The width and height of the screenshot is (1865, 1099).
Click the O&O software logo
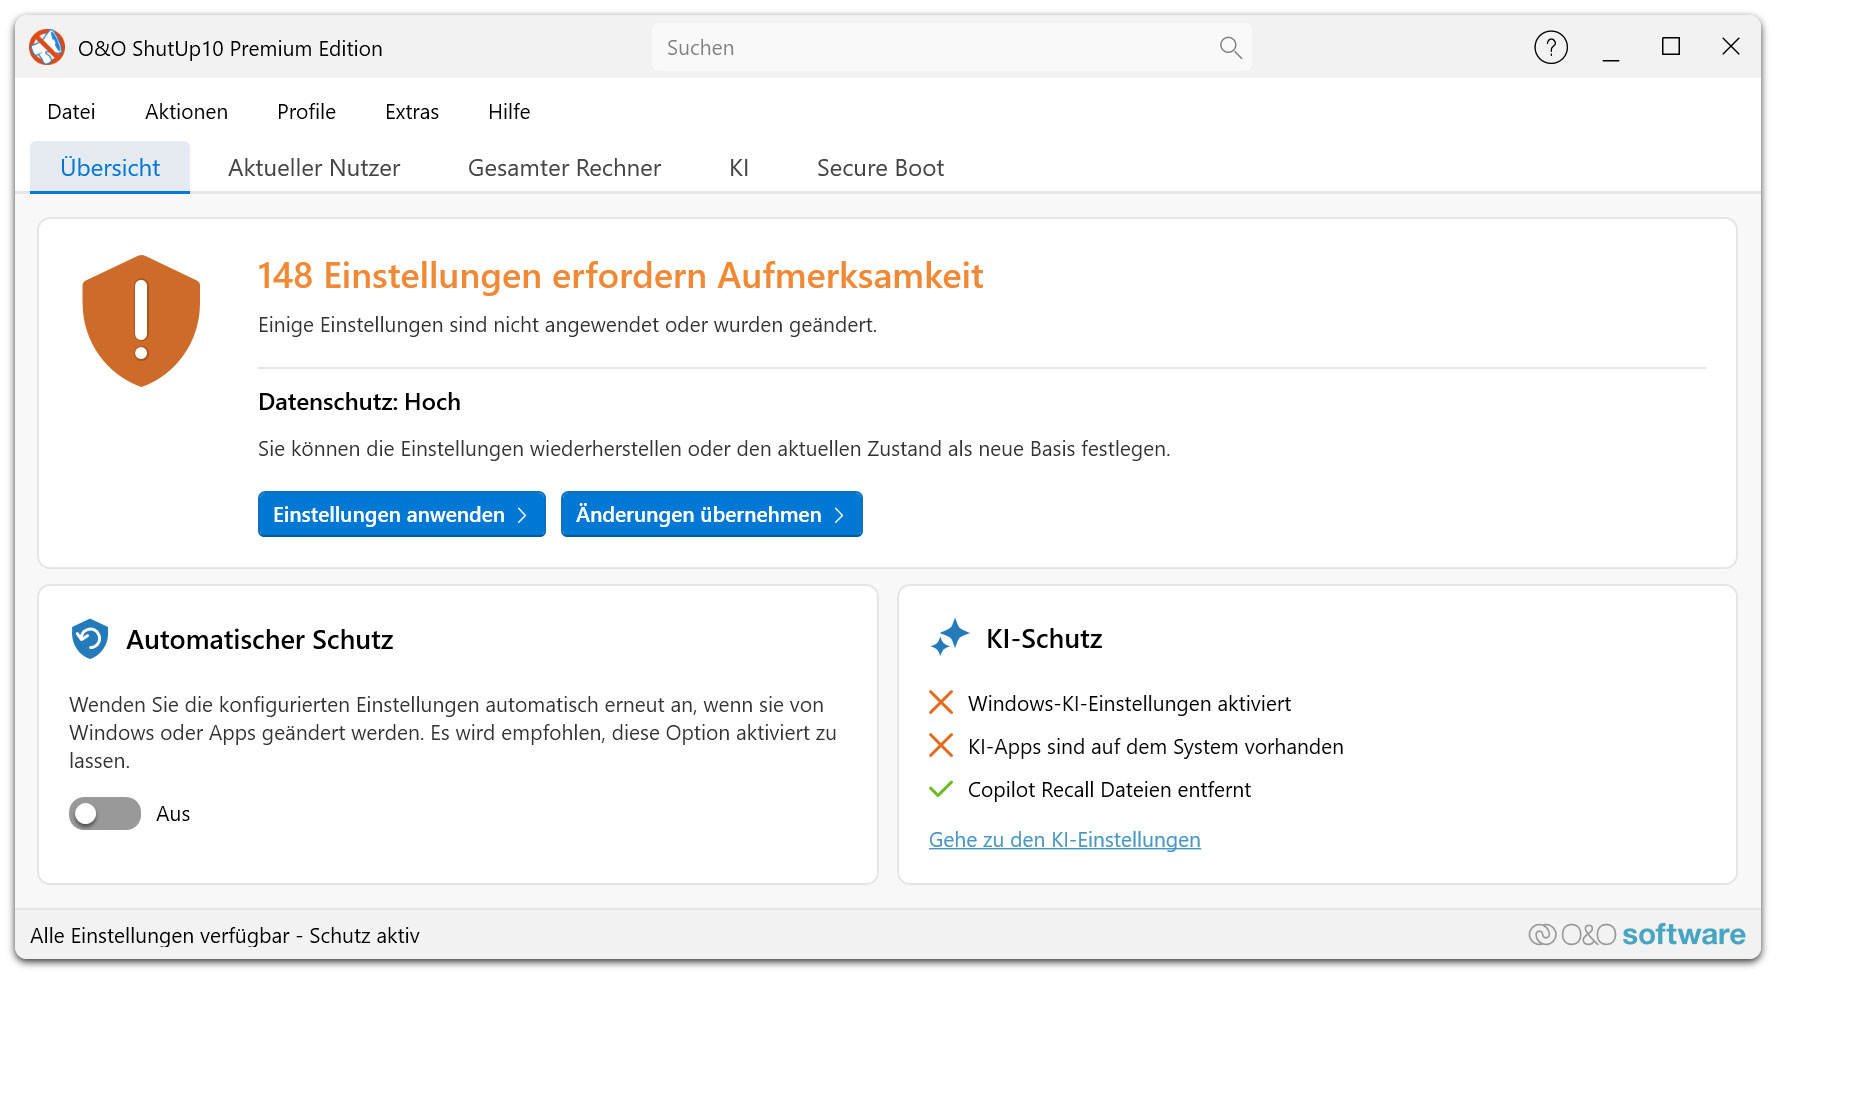[1637, 934]
